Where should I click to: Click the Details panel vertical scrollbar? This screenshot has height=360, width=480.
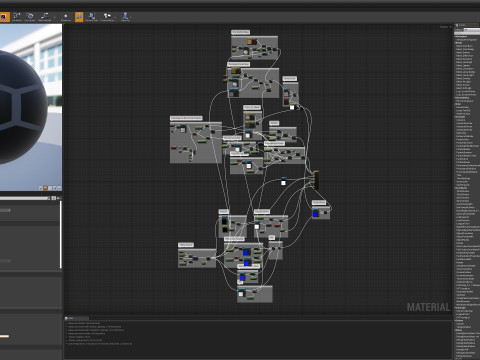(x=61, y=234)
